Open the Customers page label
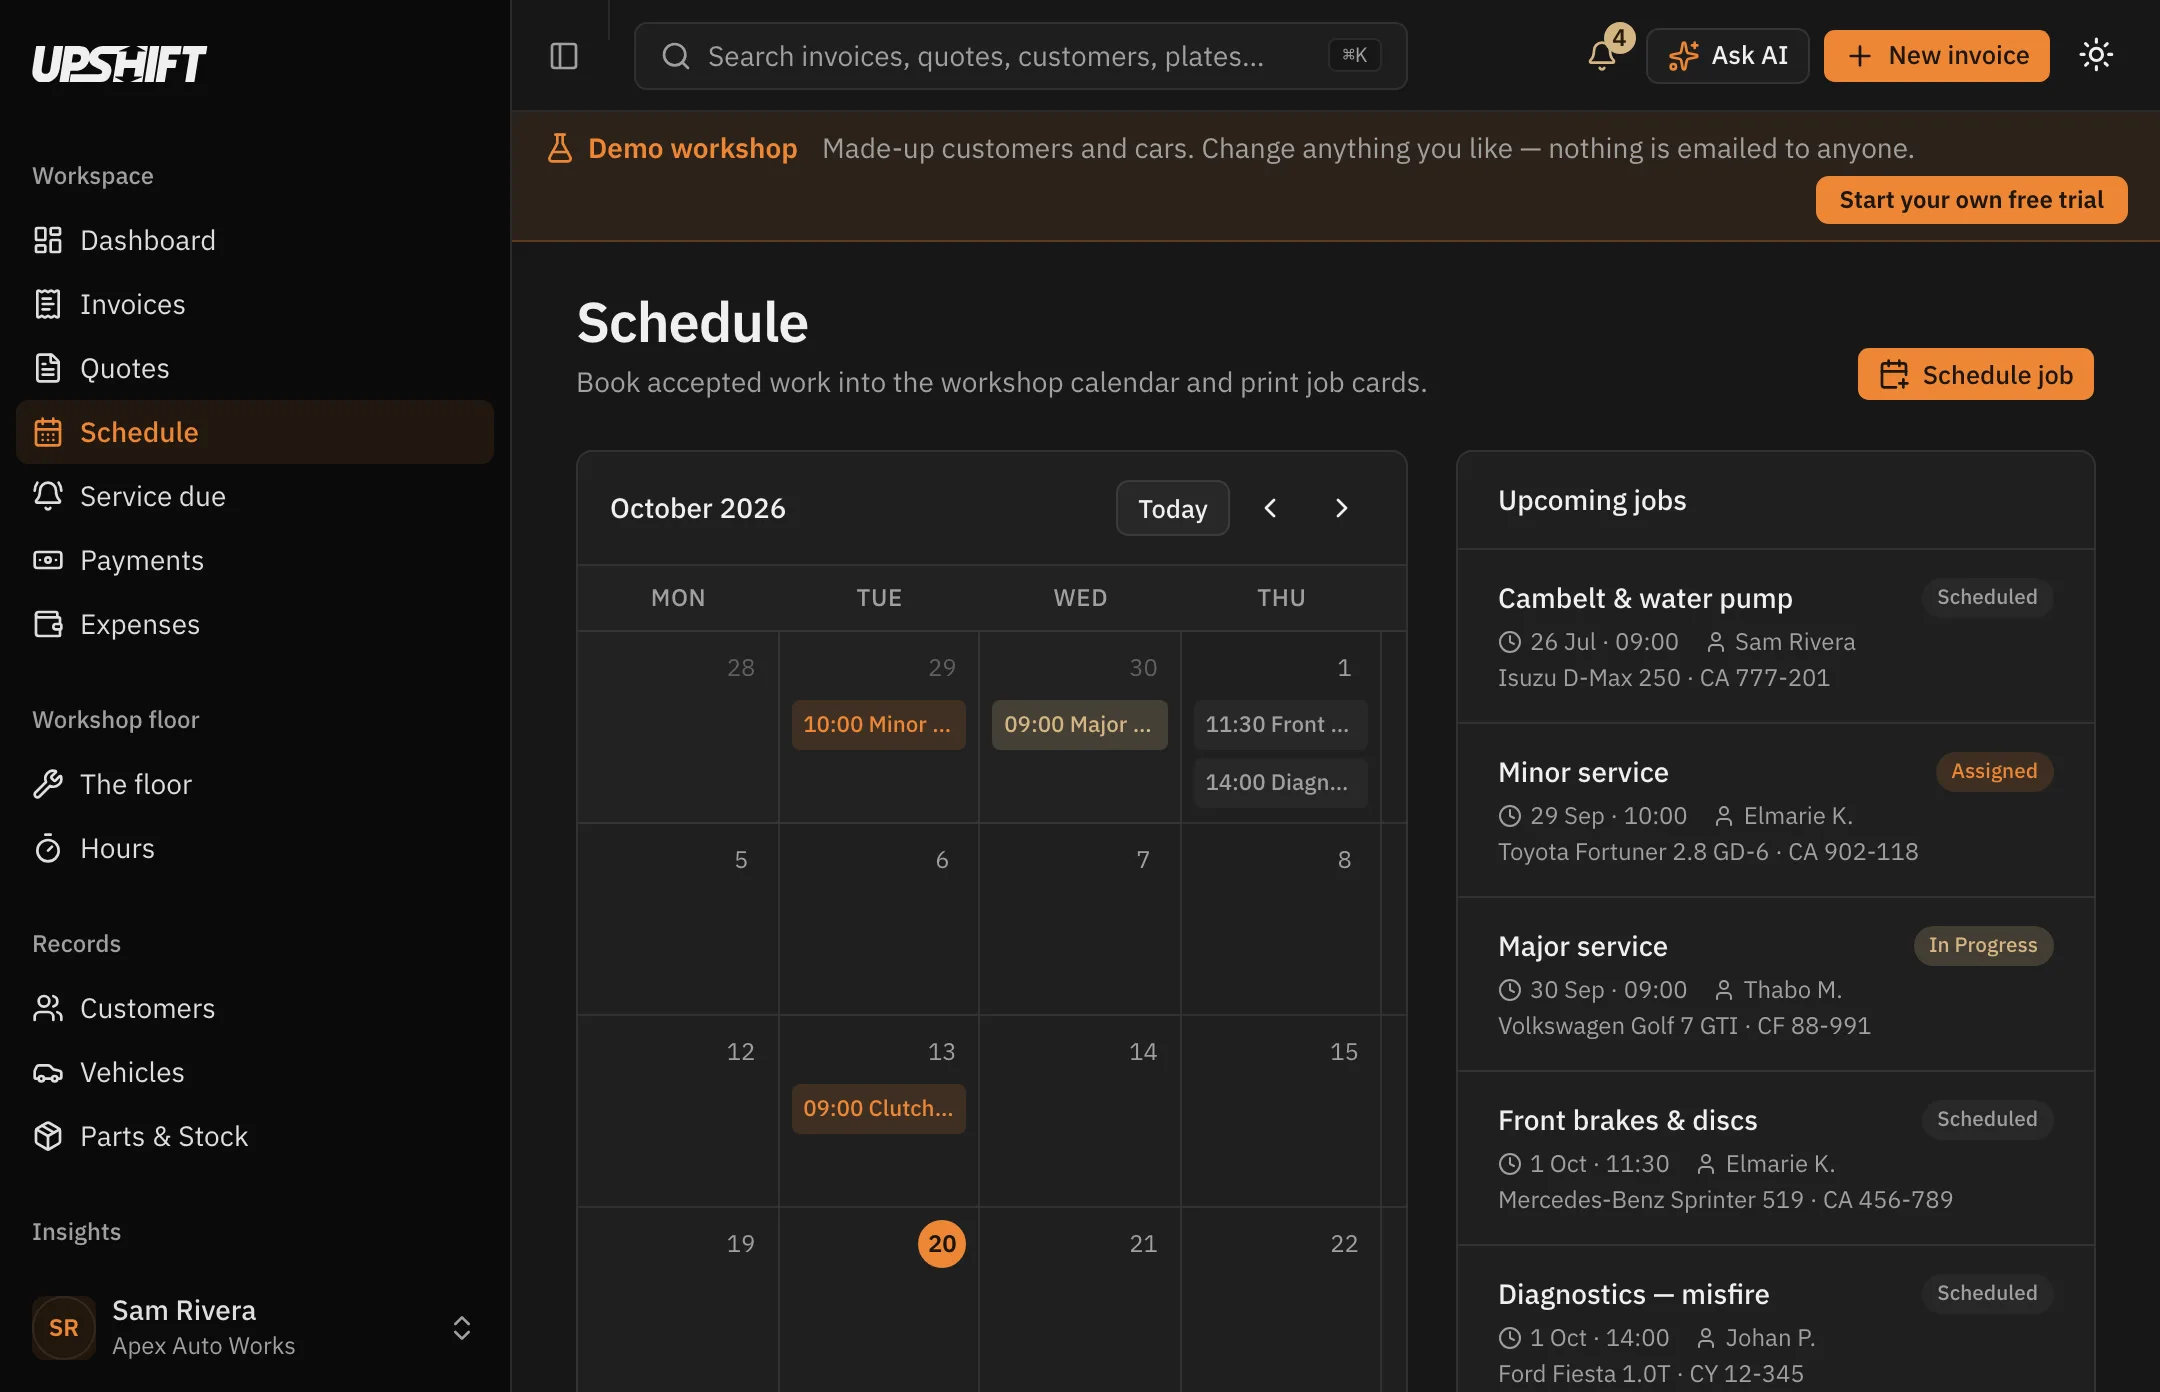This screenshot has width=2160, height=1392. [148, 1008]
